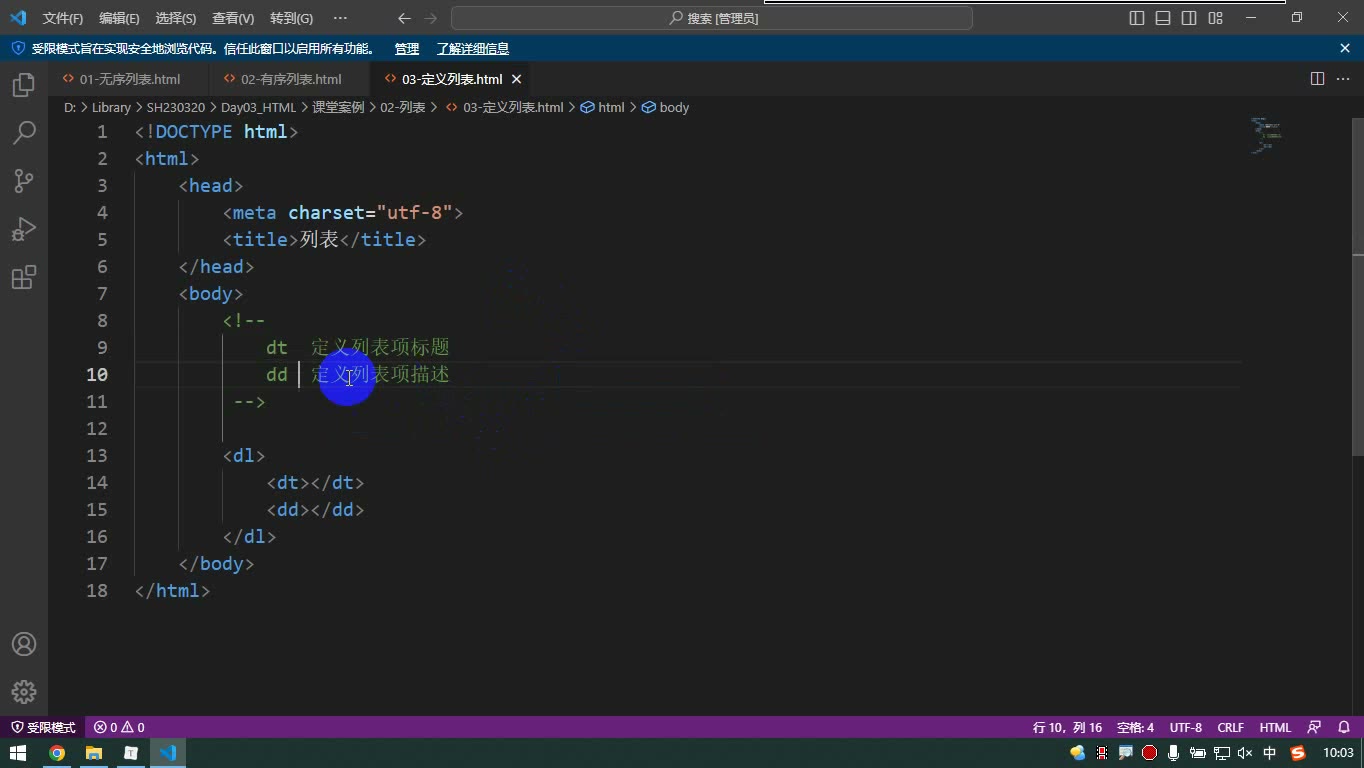Viewport: 1364px width, 768px height.
Task: Open the Explorer view in activity bar
Action: pos(24,85)
